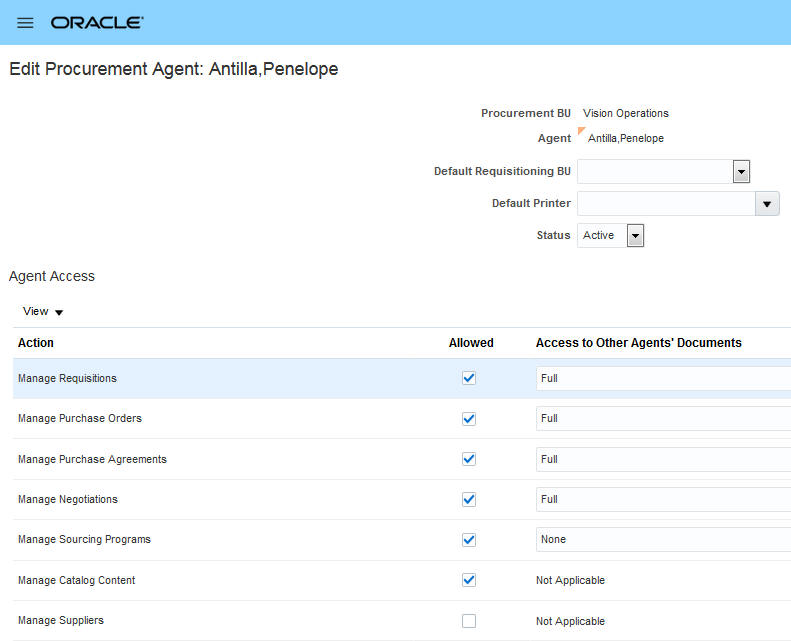Click the Procurement BU label
The image size is (791, 641).
[x=526, y=113]
